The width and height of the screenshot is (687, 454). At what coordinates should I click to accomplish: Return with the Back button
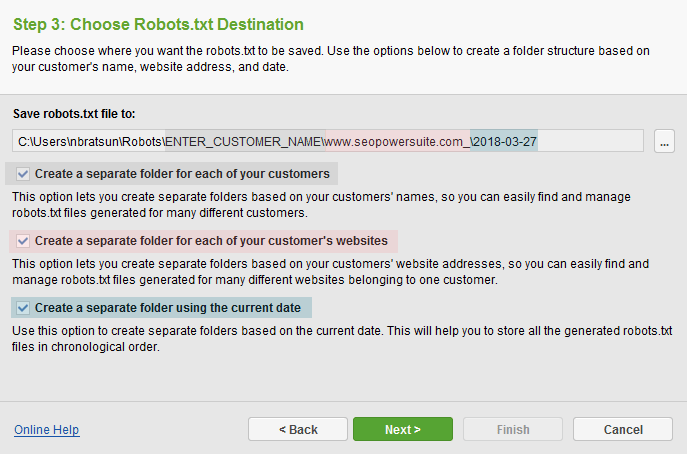[298, 429]
